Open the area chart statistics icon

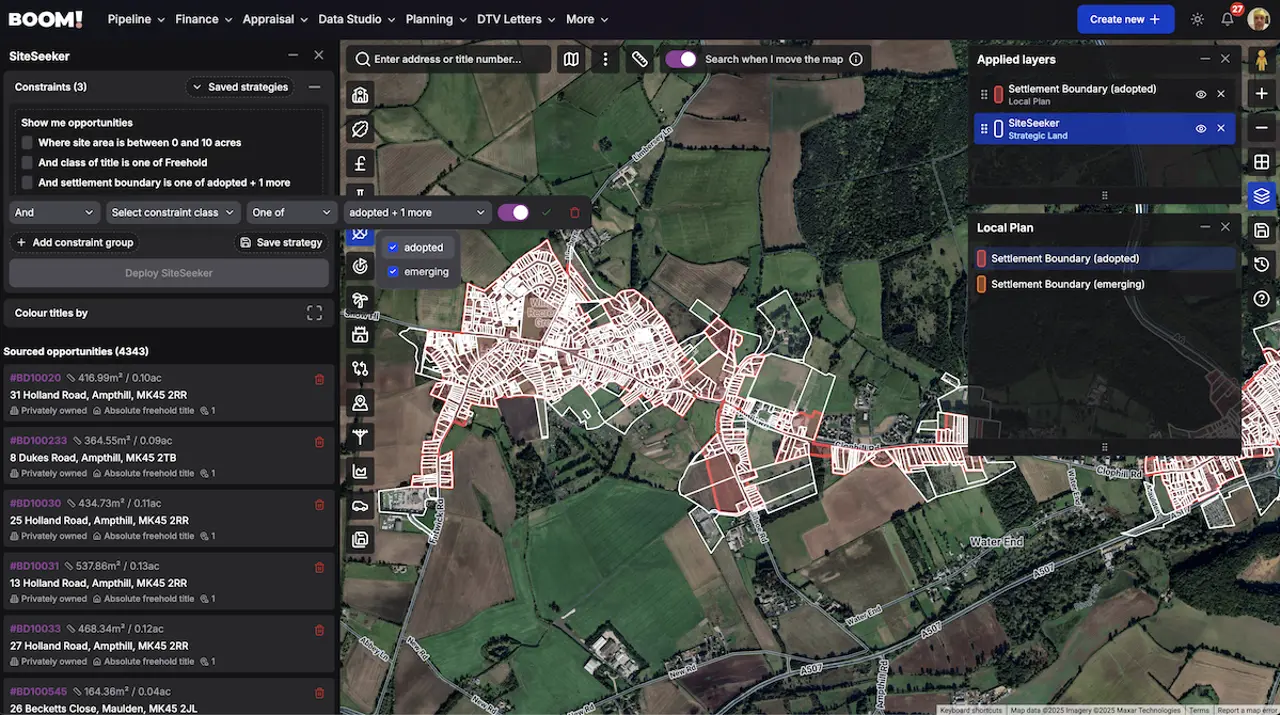coord(360,471)
